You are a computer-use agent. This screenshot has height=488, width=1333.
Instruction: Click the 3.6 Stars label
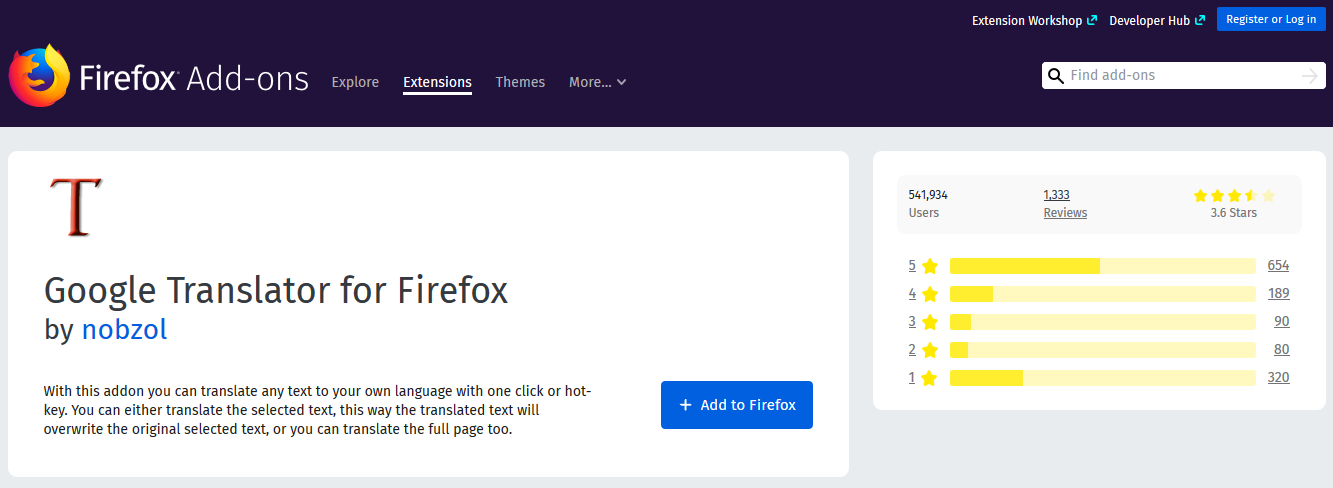point(1234,213)
